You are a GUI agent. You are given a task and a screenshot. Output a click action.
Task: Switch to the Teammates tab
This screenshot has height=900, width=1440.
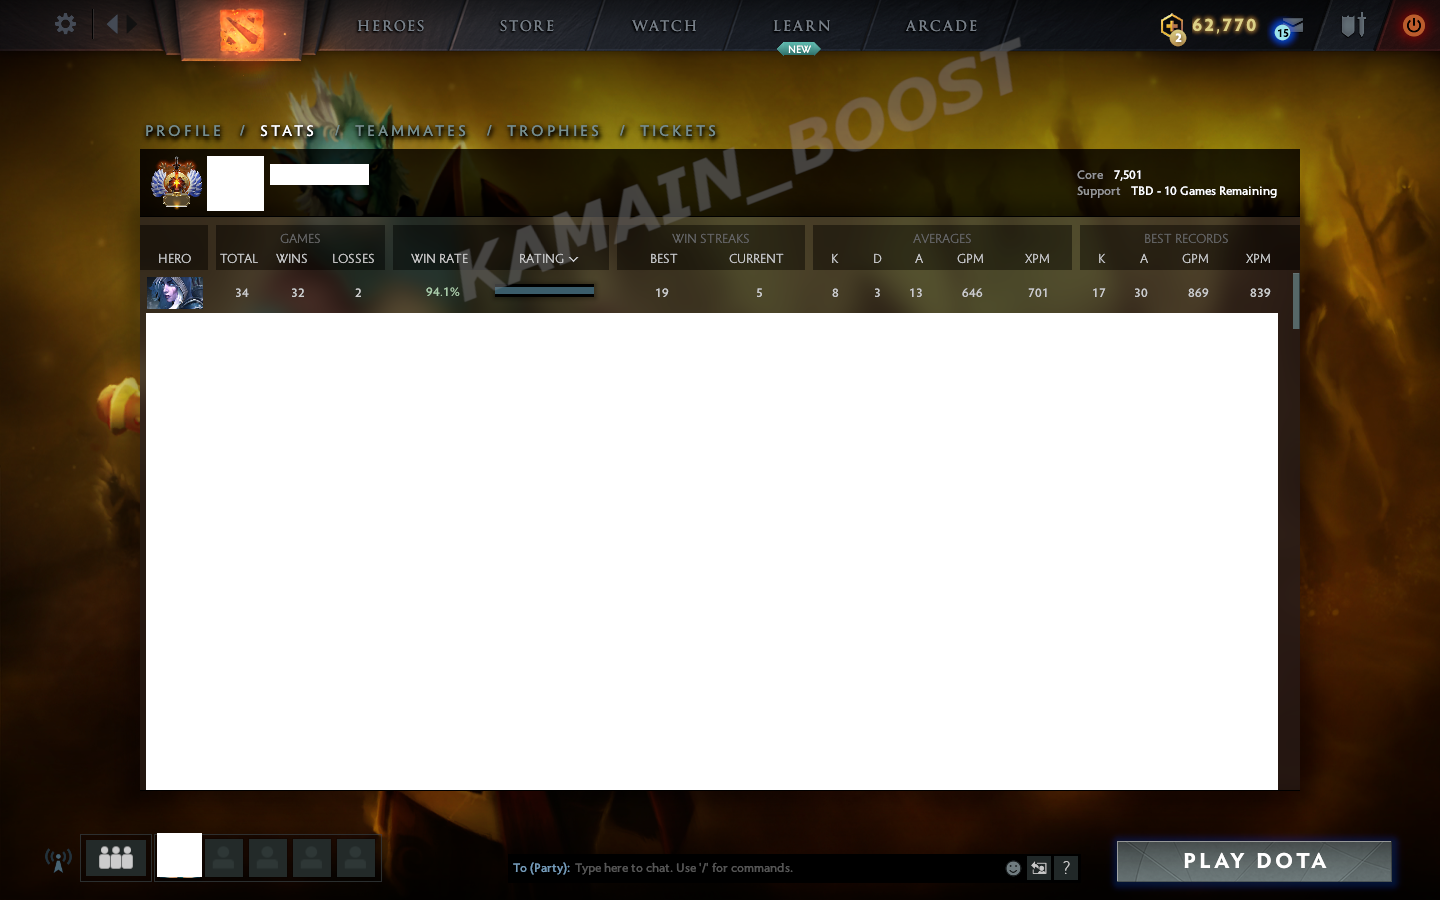(x=411, y=131)
